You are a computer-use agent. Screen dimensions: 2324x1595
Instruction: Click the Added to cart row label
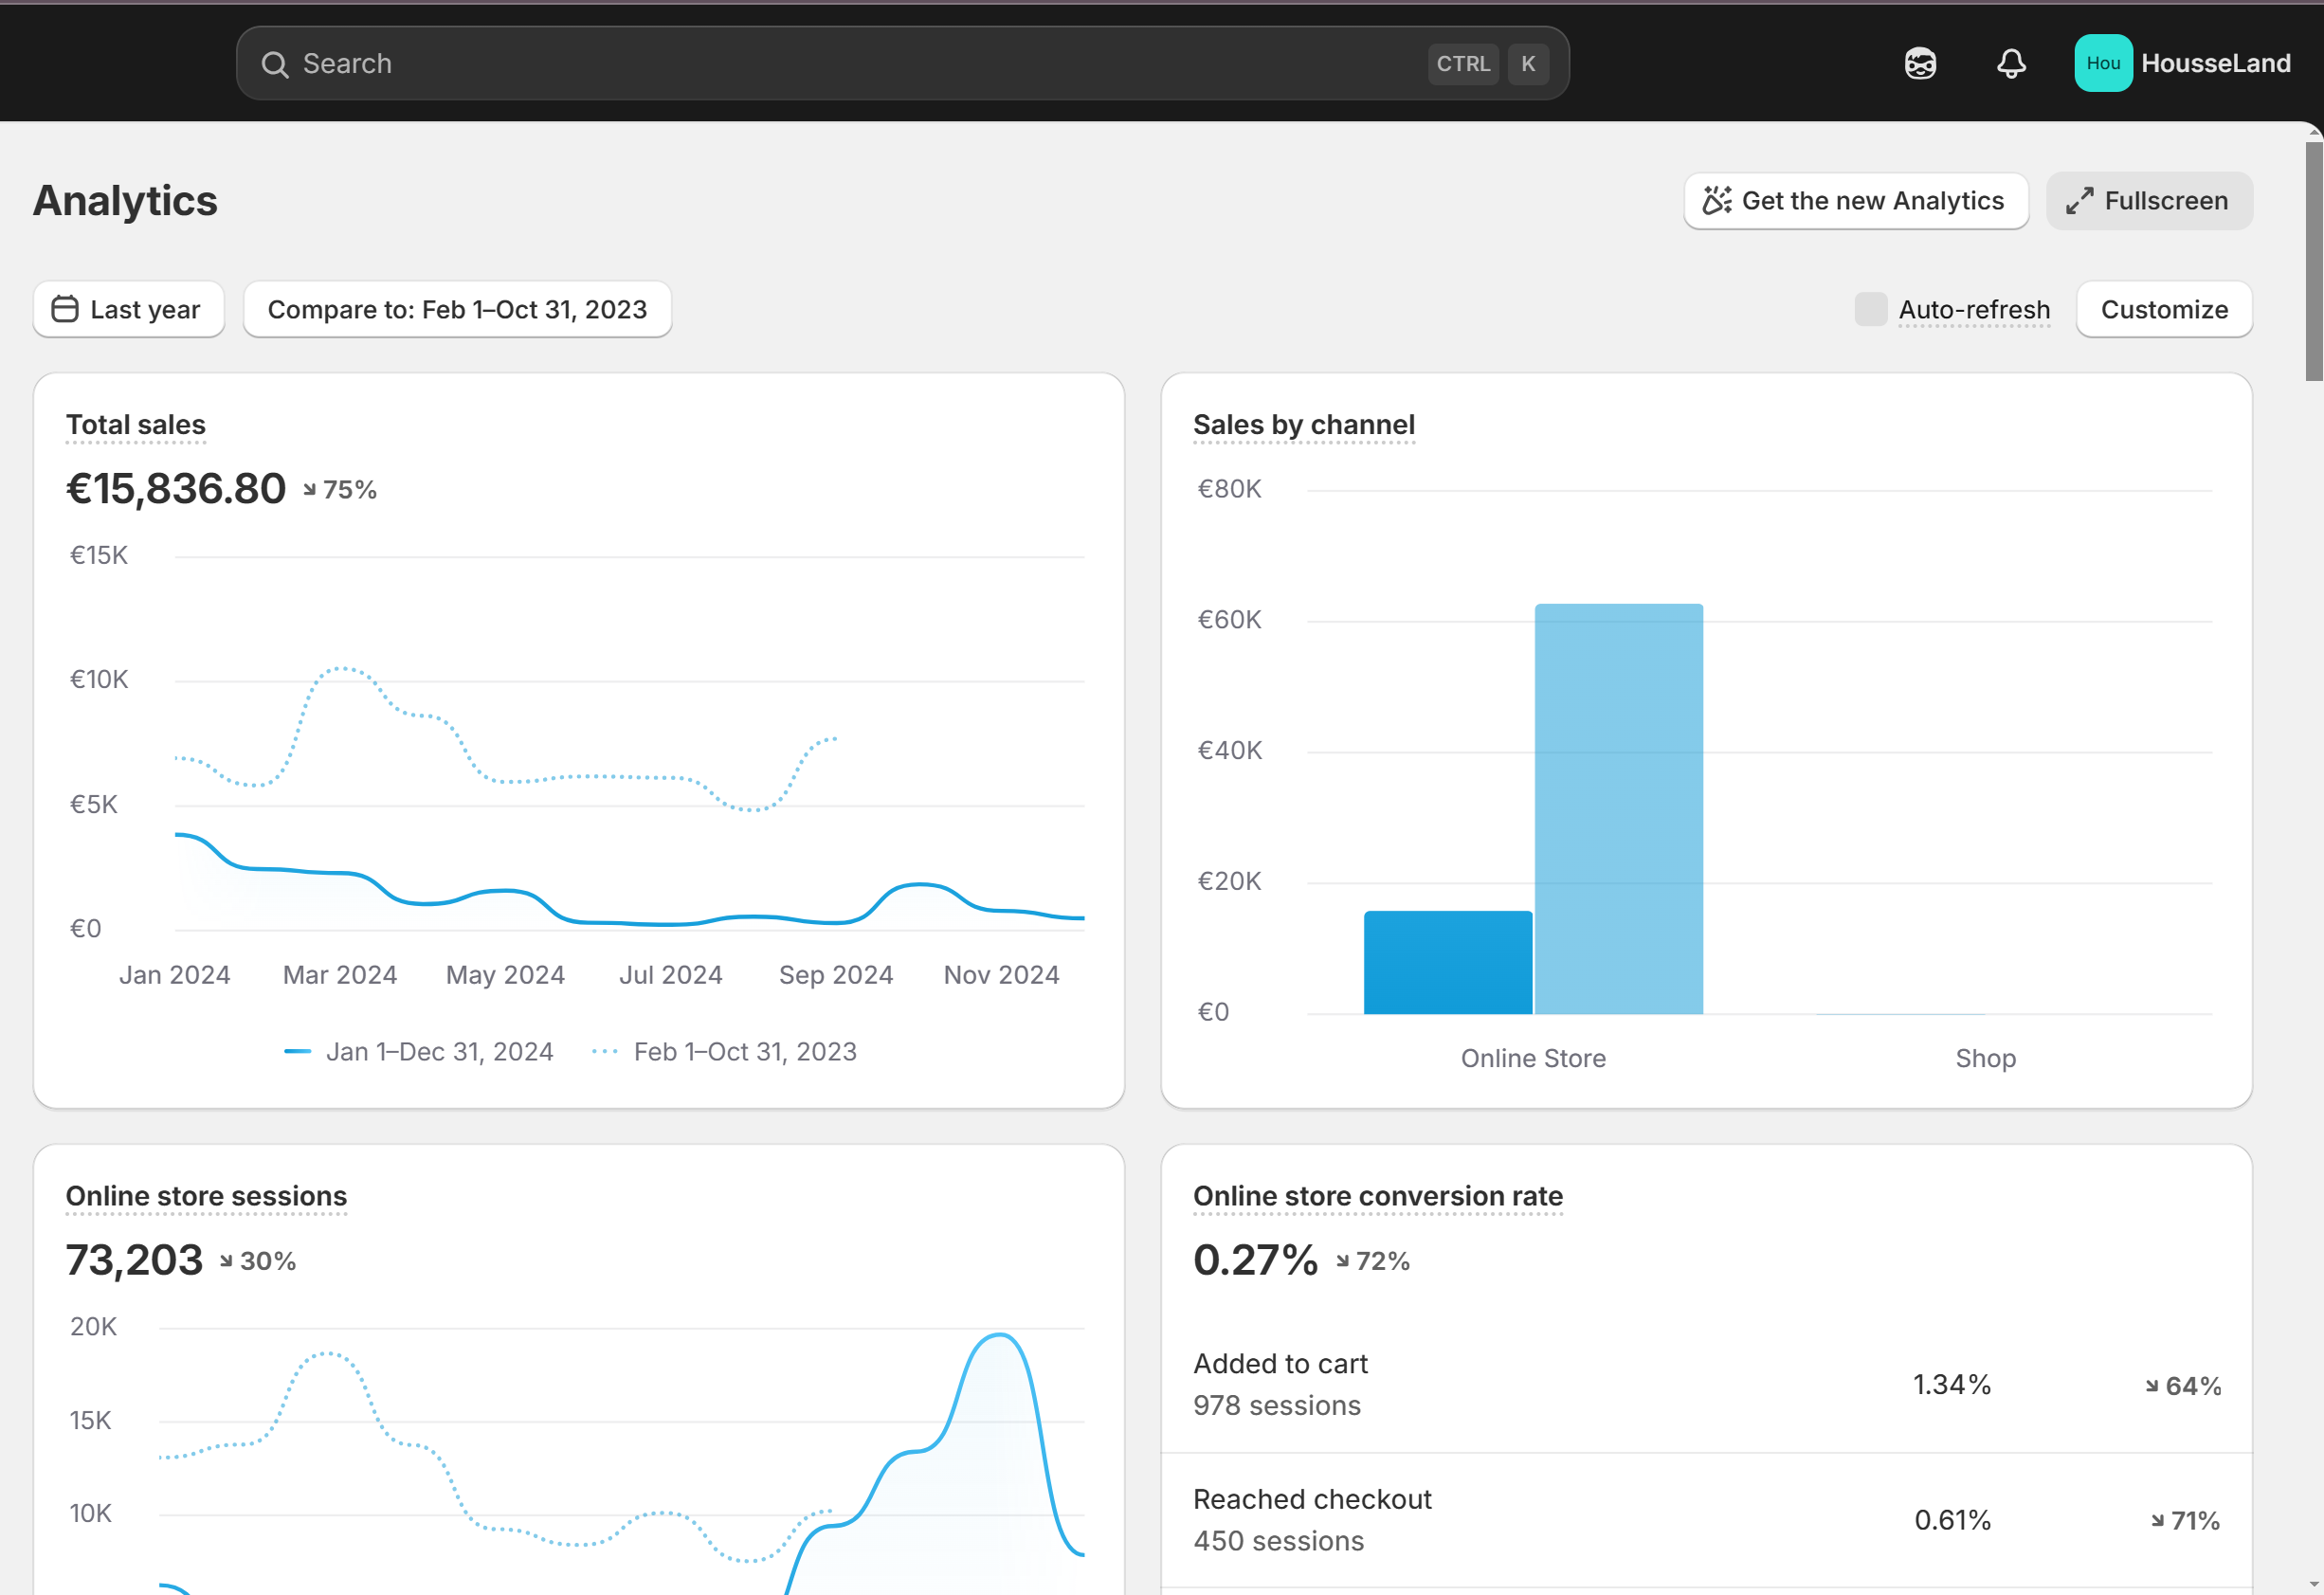(1280, 1364)
